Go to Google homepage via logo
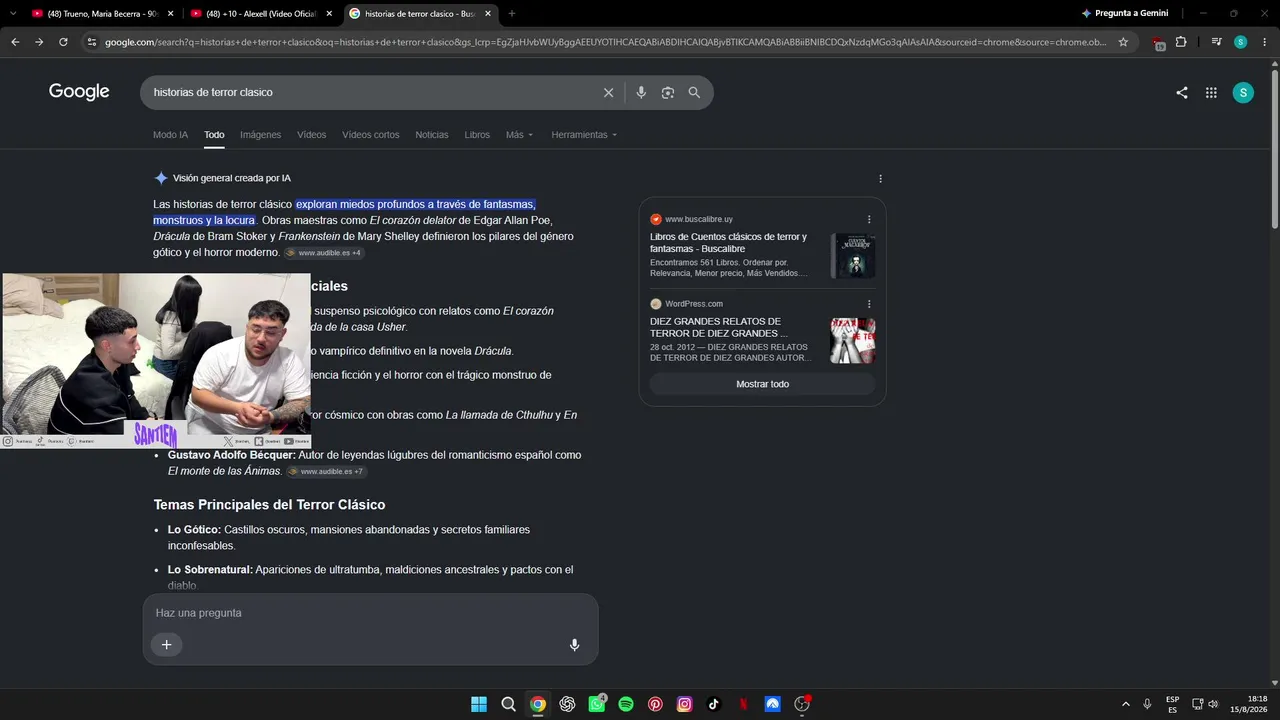The height and width of the screenshot is (720, 1280). click(79, 92)
